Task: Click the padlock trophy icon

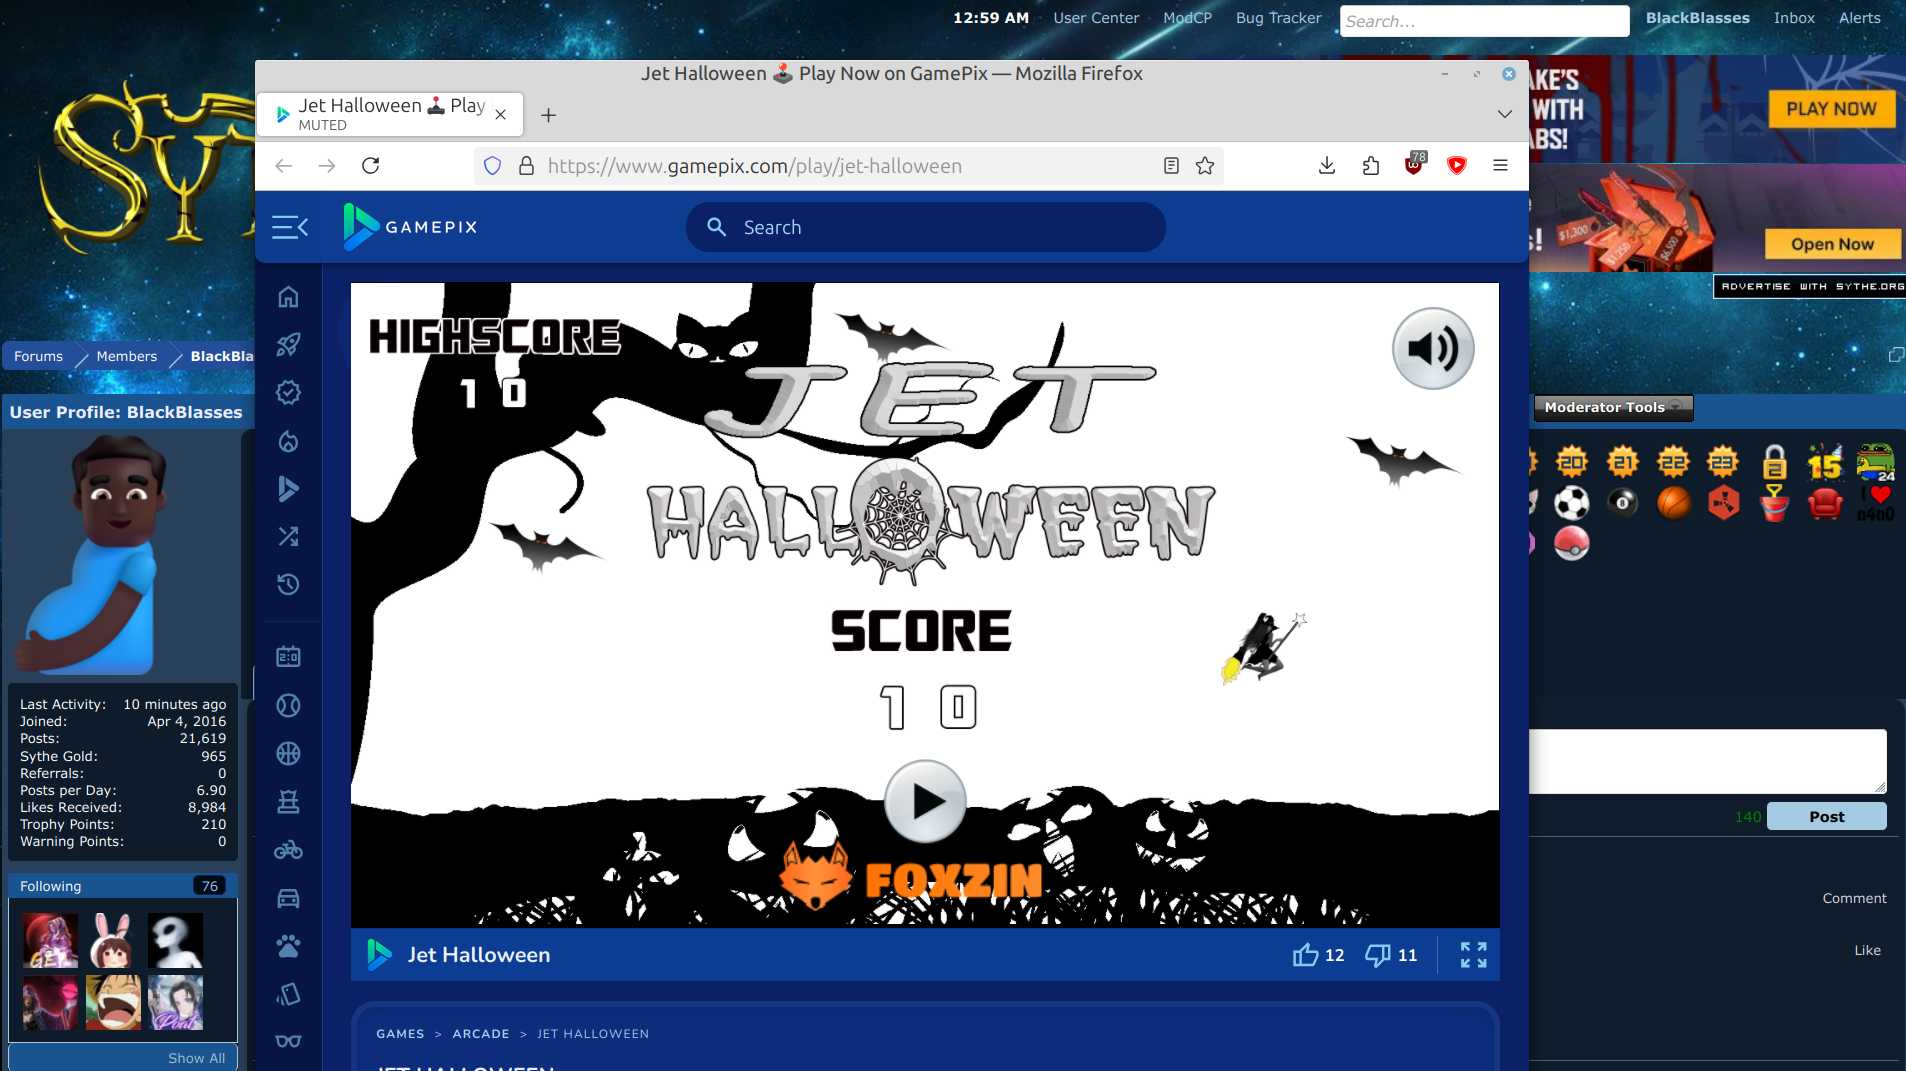Action: coord(1774,462)
